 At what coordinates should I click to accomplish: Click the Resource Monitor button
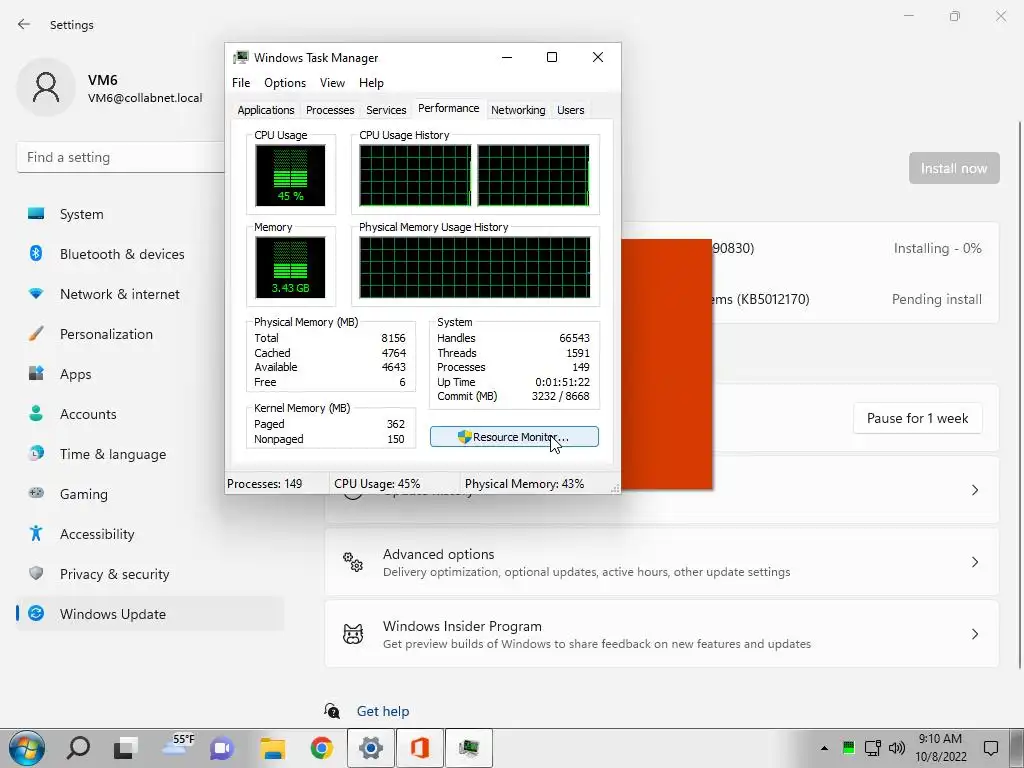tap(514, 437)
